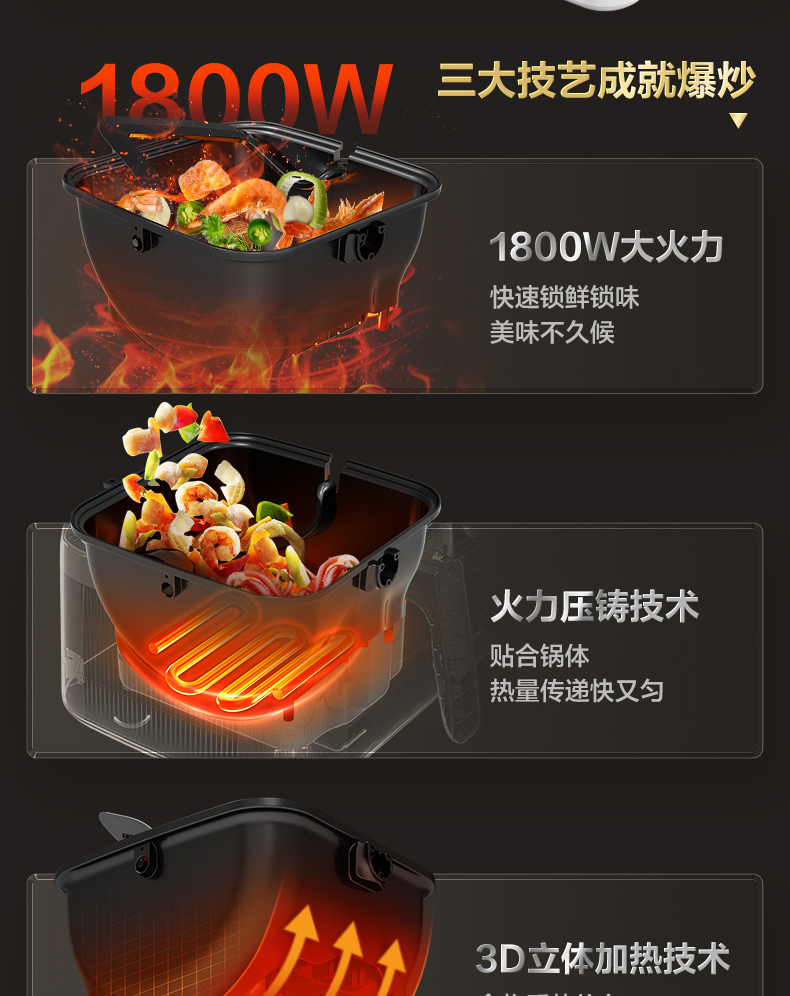
Task: Click the 快速锁鲜锁味 text line
Action: coord(565,297)
